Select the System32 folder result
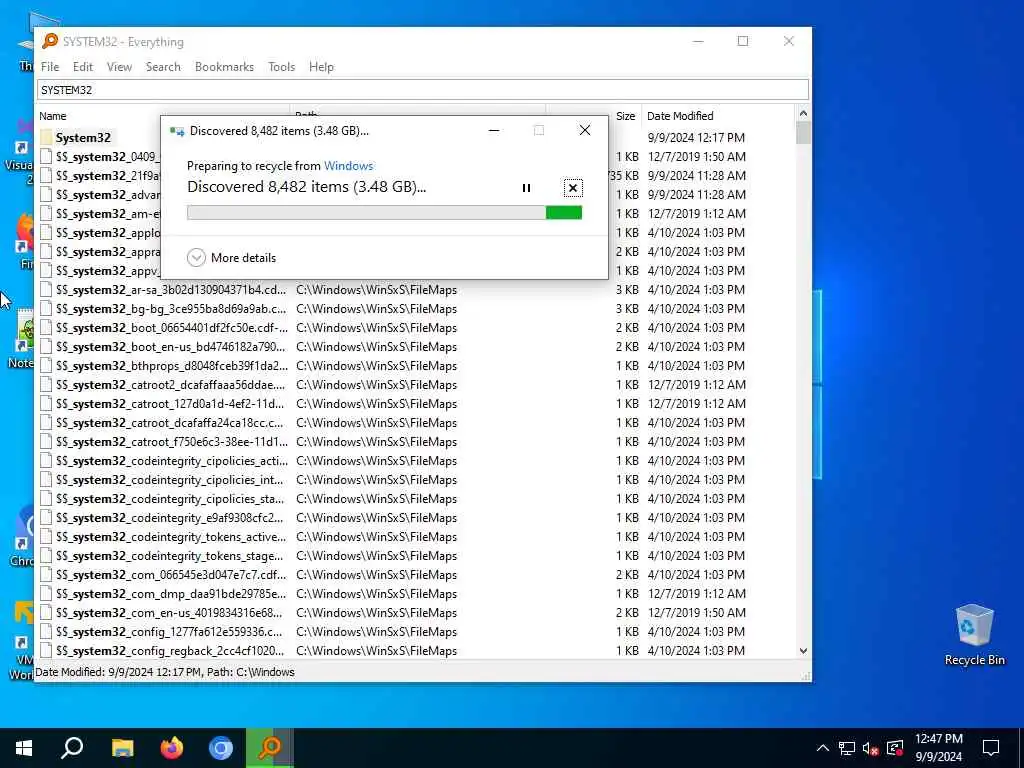 click(x=83, y=138)
